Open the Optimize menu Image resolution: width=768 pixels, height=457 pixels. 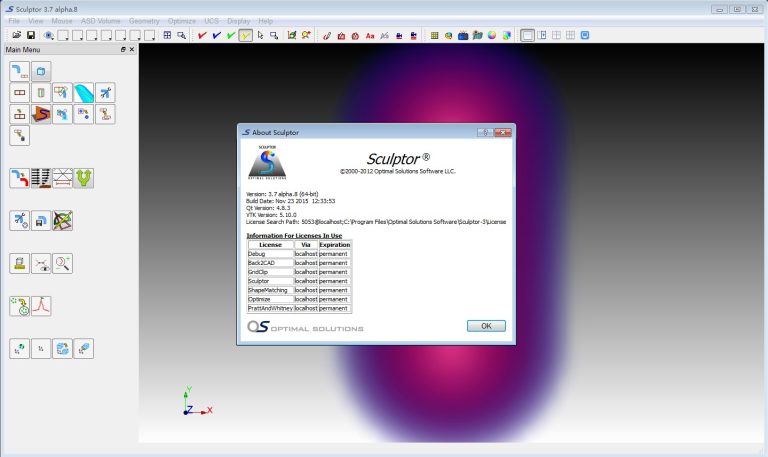tap(182, 21)
